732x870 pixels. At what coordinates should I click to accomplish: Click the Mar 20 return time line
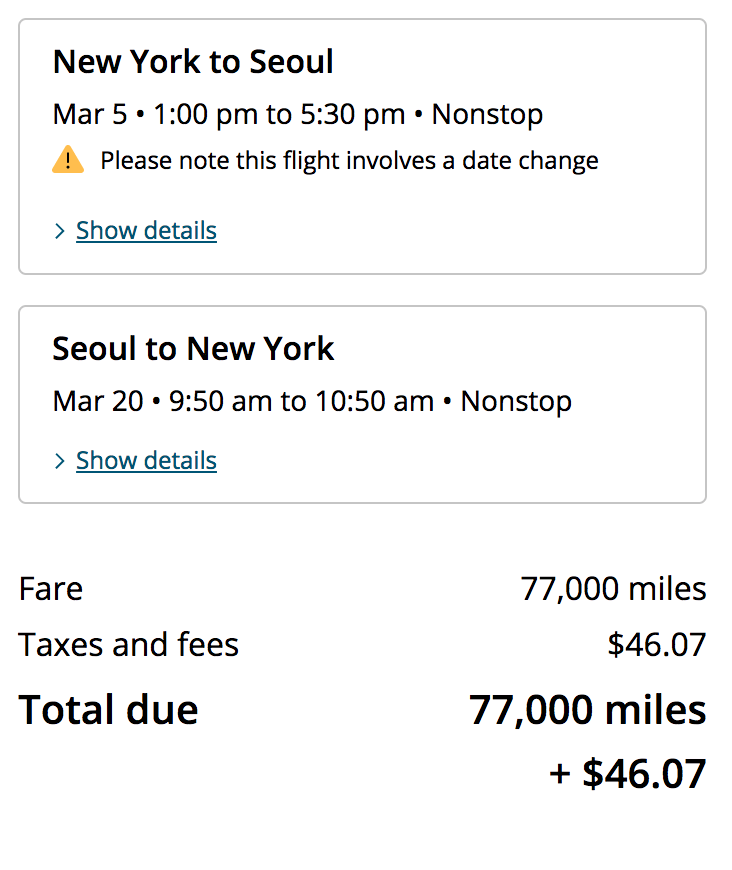pos(312,402)
